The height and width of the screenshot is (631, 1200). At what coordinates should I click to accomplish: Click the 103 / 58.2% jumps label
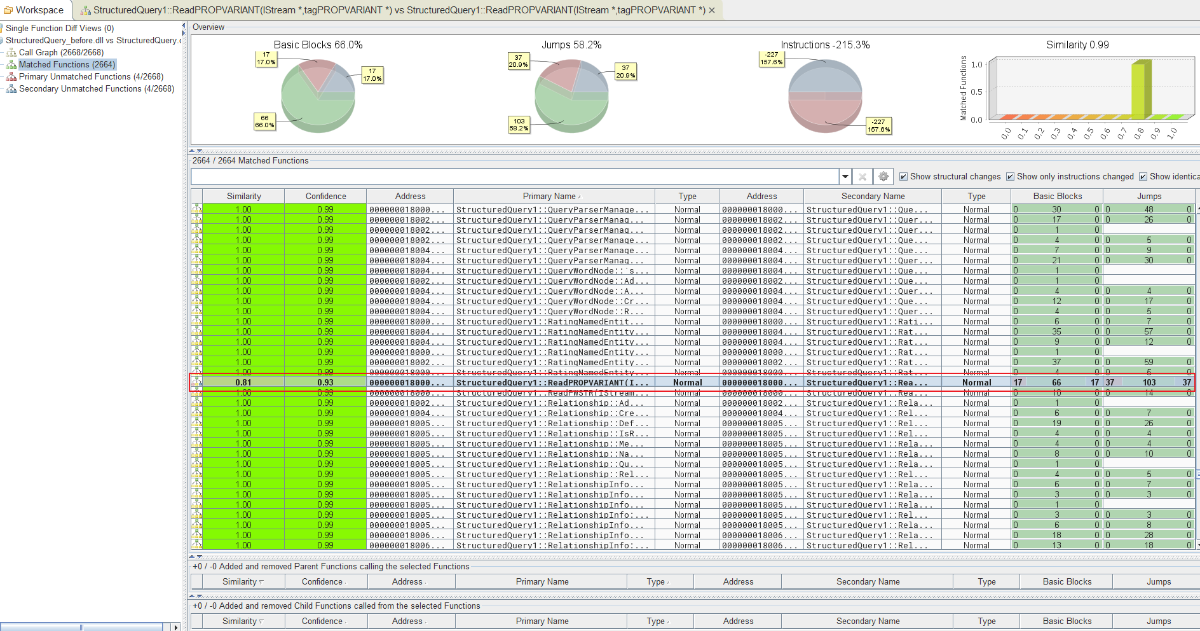click(519, 124)
